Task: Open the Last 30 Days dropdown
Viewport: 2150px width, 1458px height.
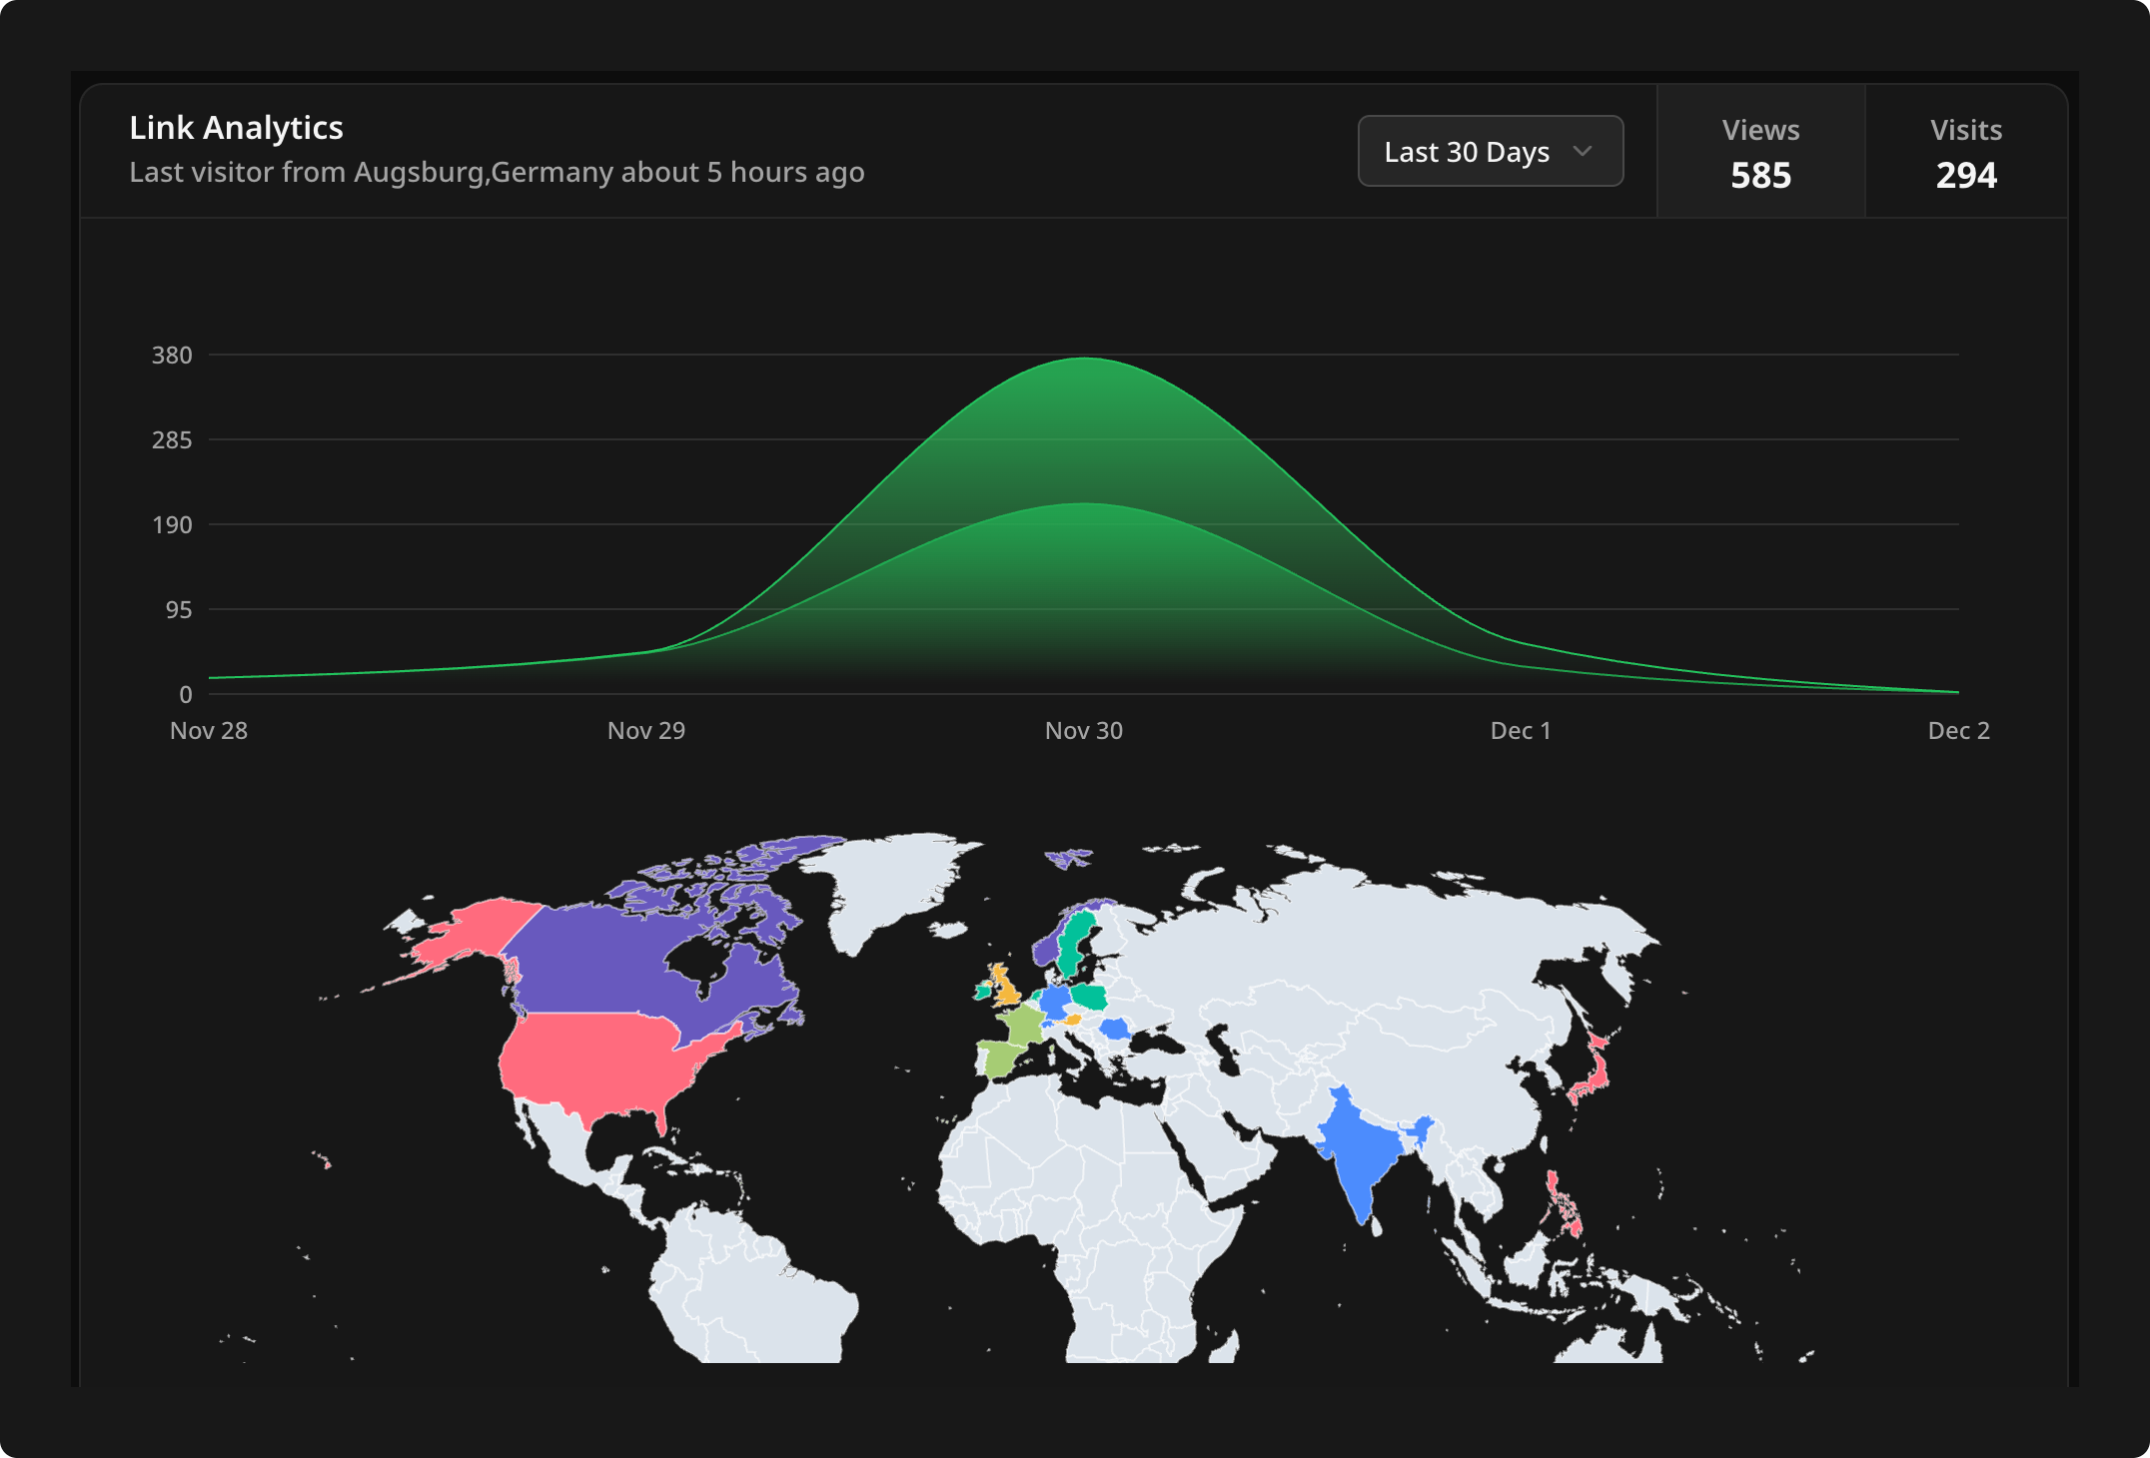Action: click(x=1489, y=151)
